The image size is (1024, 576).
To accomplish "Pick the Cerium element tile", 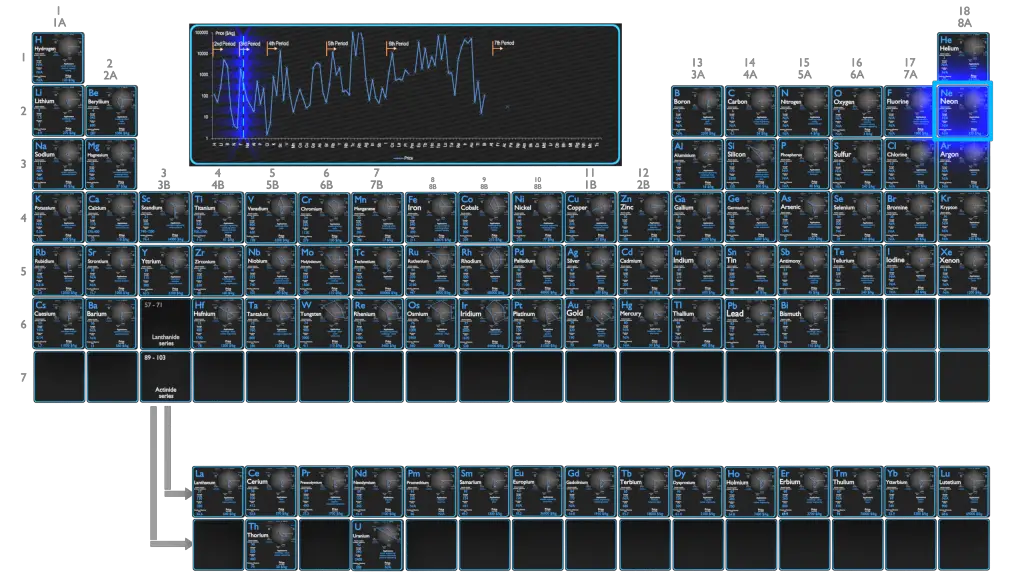I will (271, 490).
